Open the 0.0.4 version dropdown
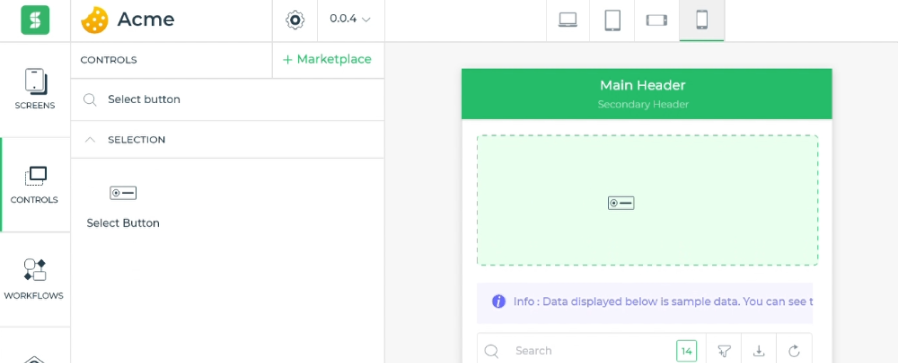The image size is (898, 363). (x=350, y=19)
